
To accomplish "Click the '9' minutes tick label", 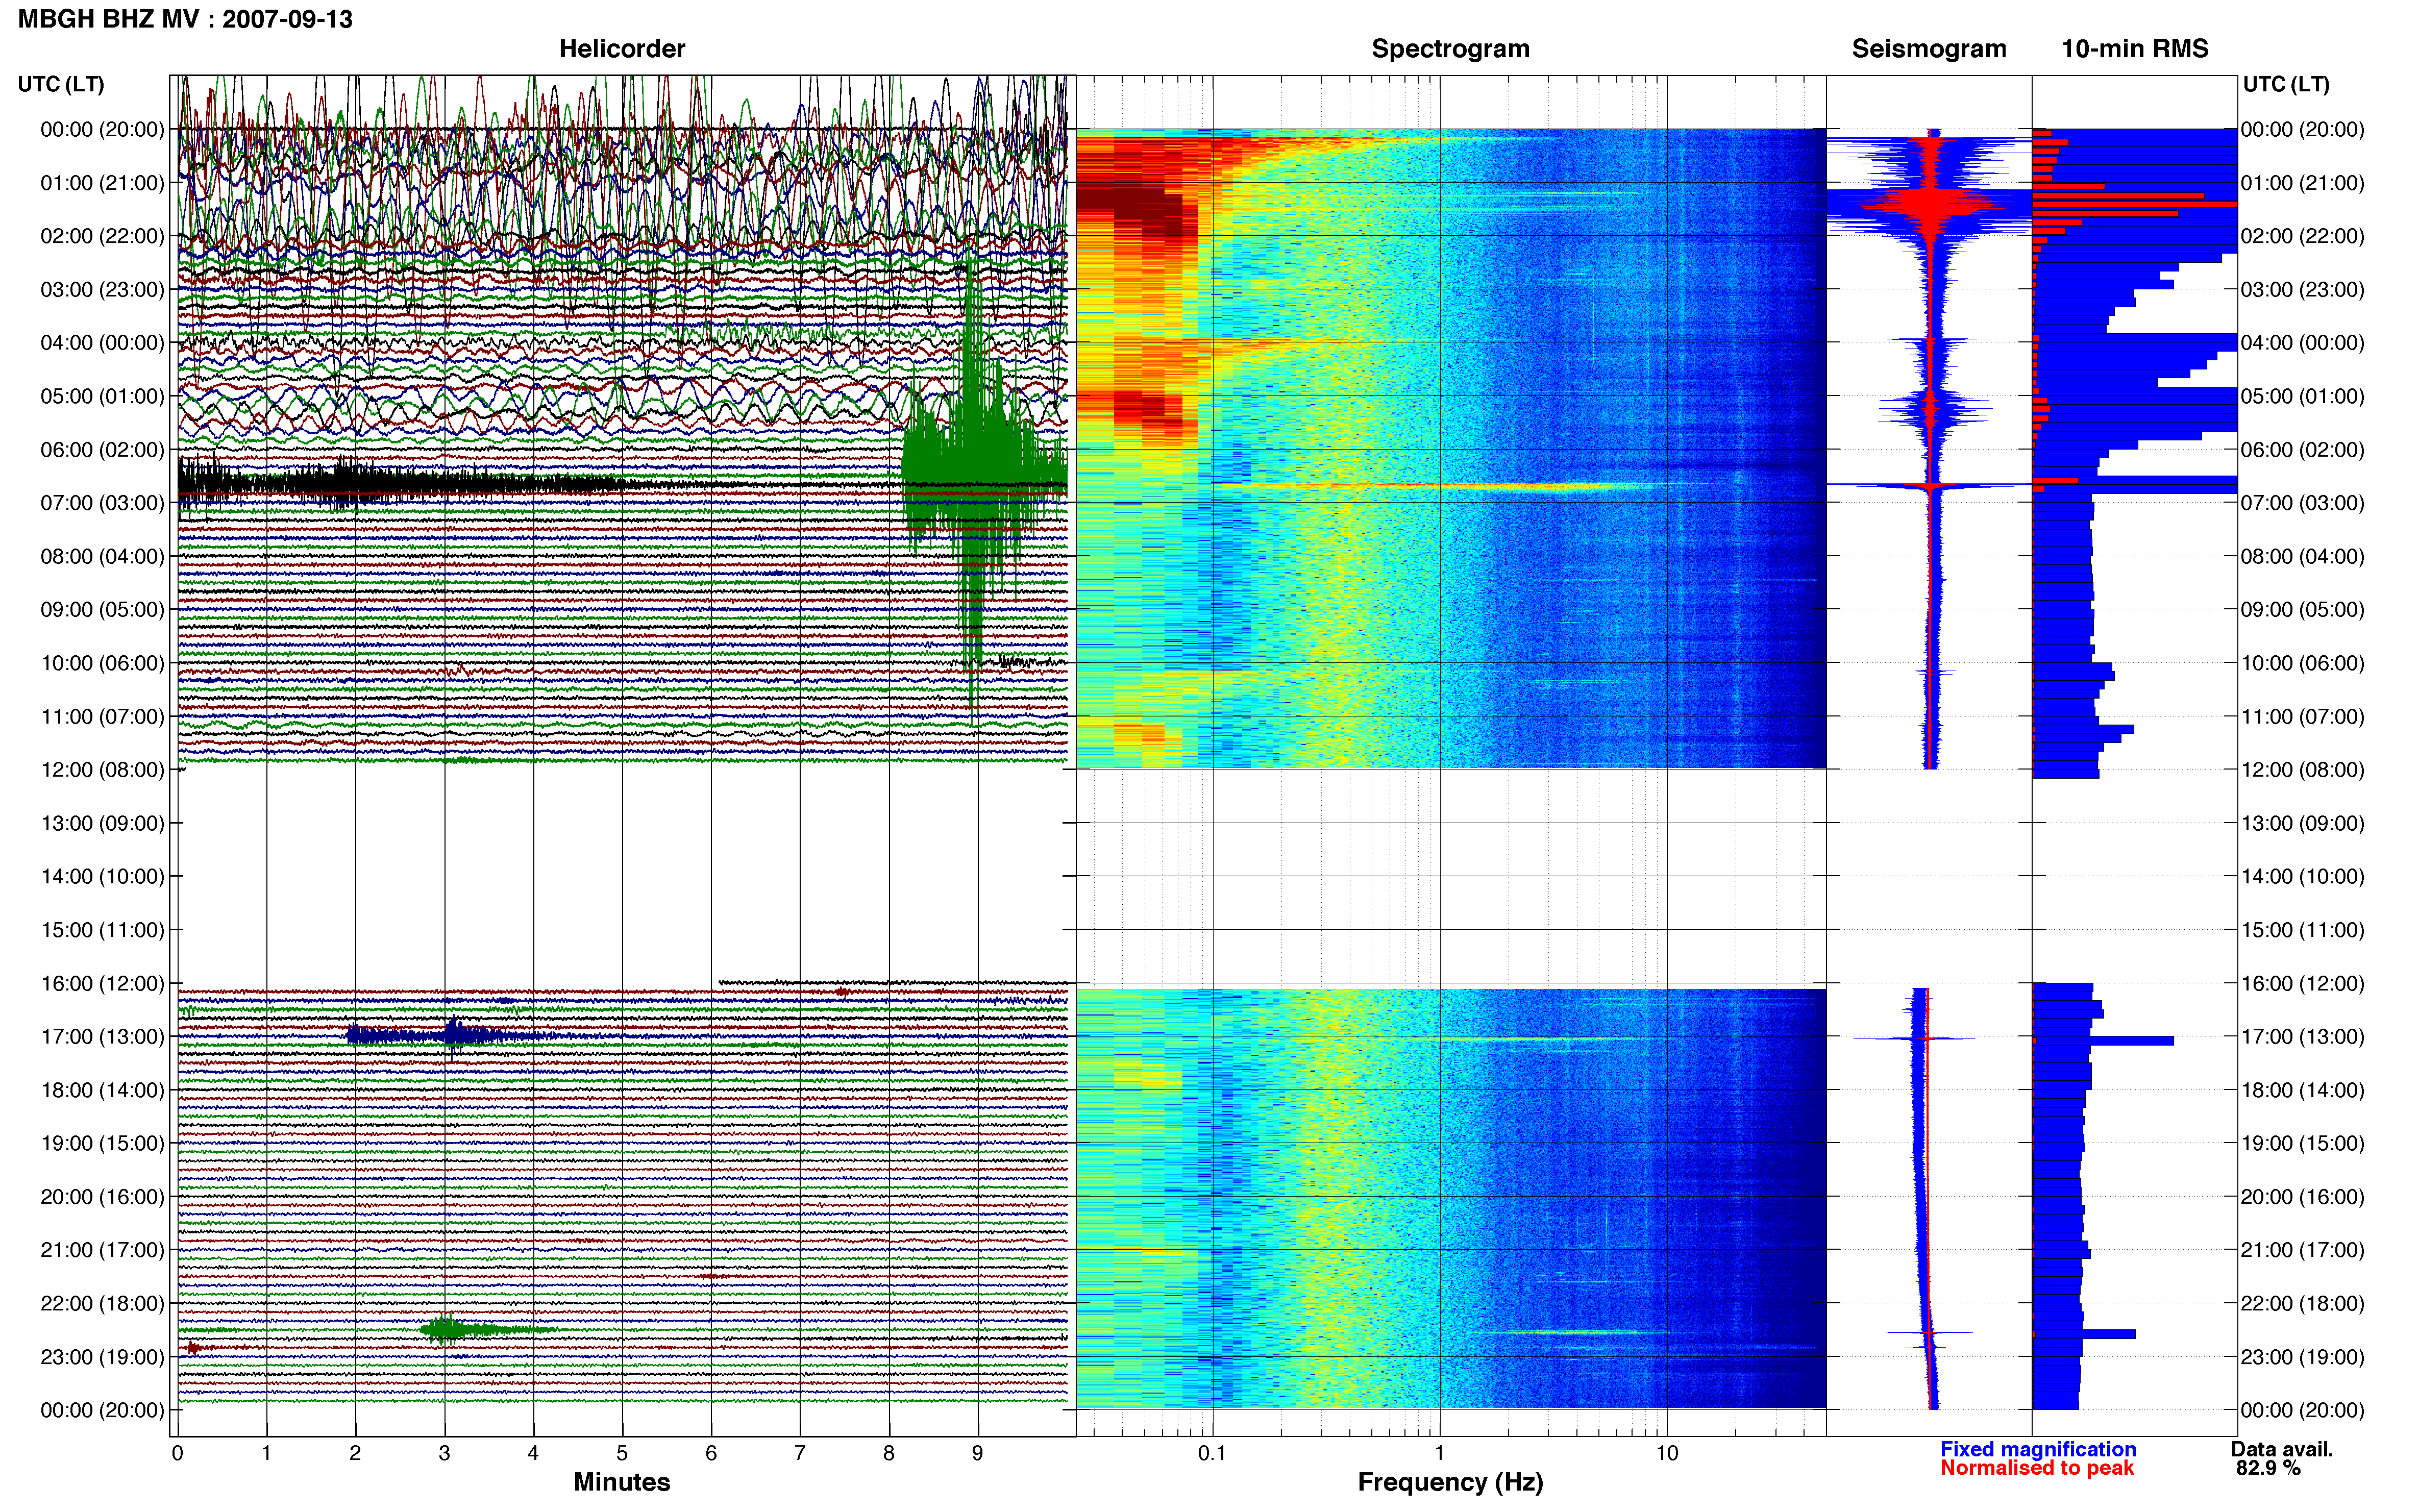I will [x=978, y=1453].
